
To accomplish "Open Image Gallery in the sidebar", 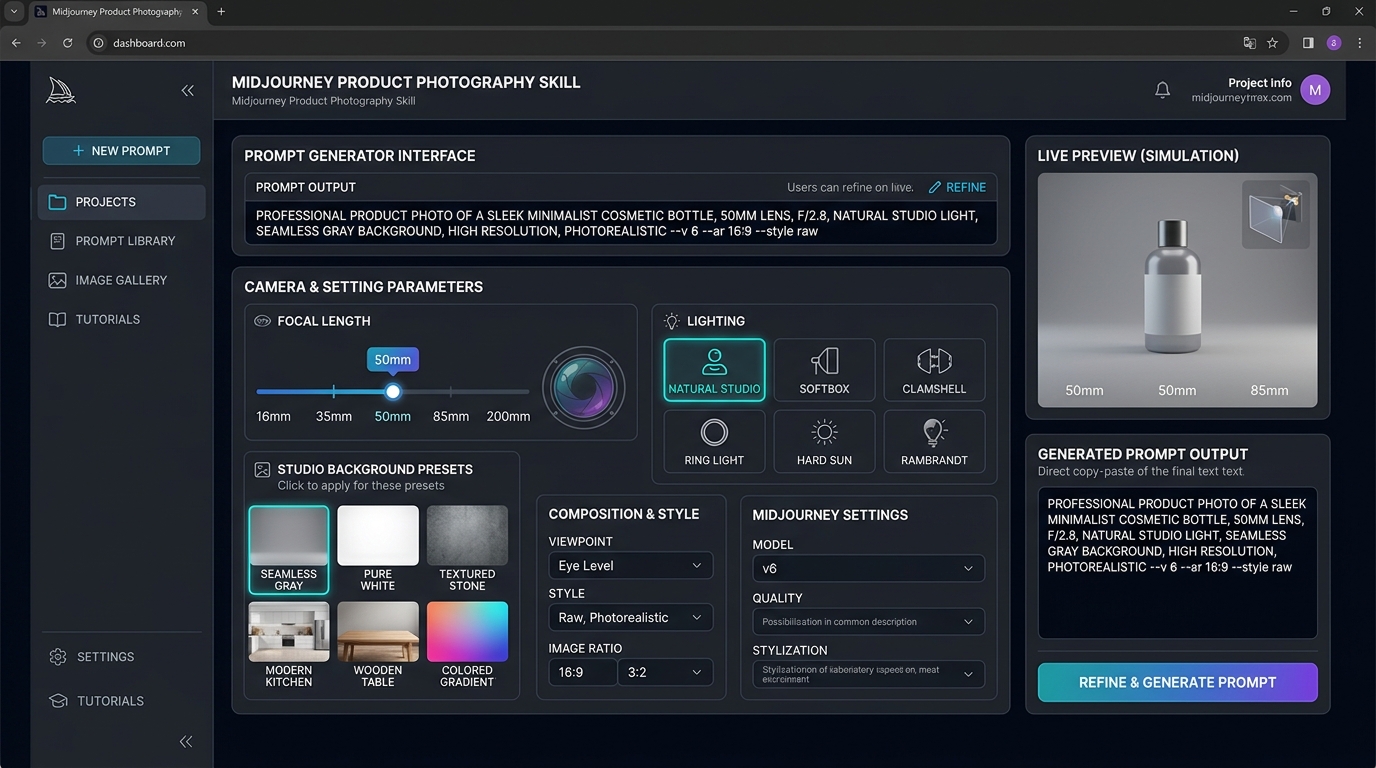I will (122, 280).
